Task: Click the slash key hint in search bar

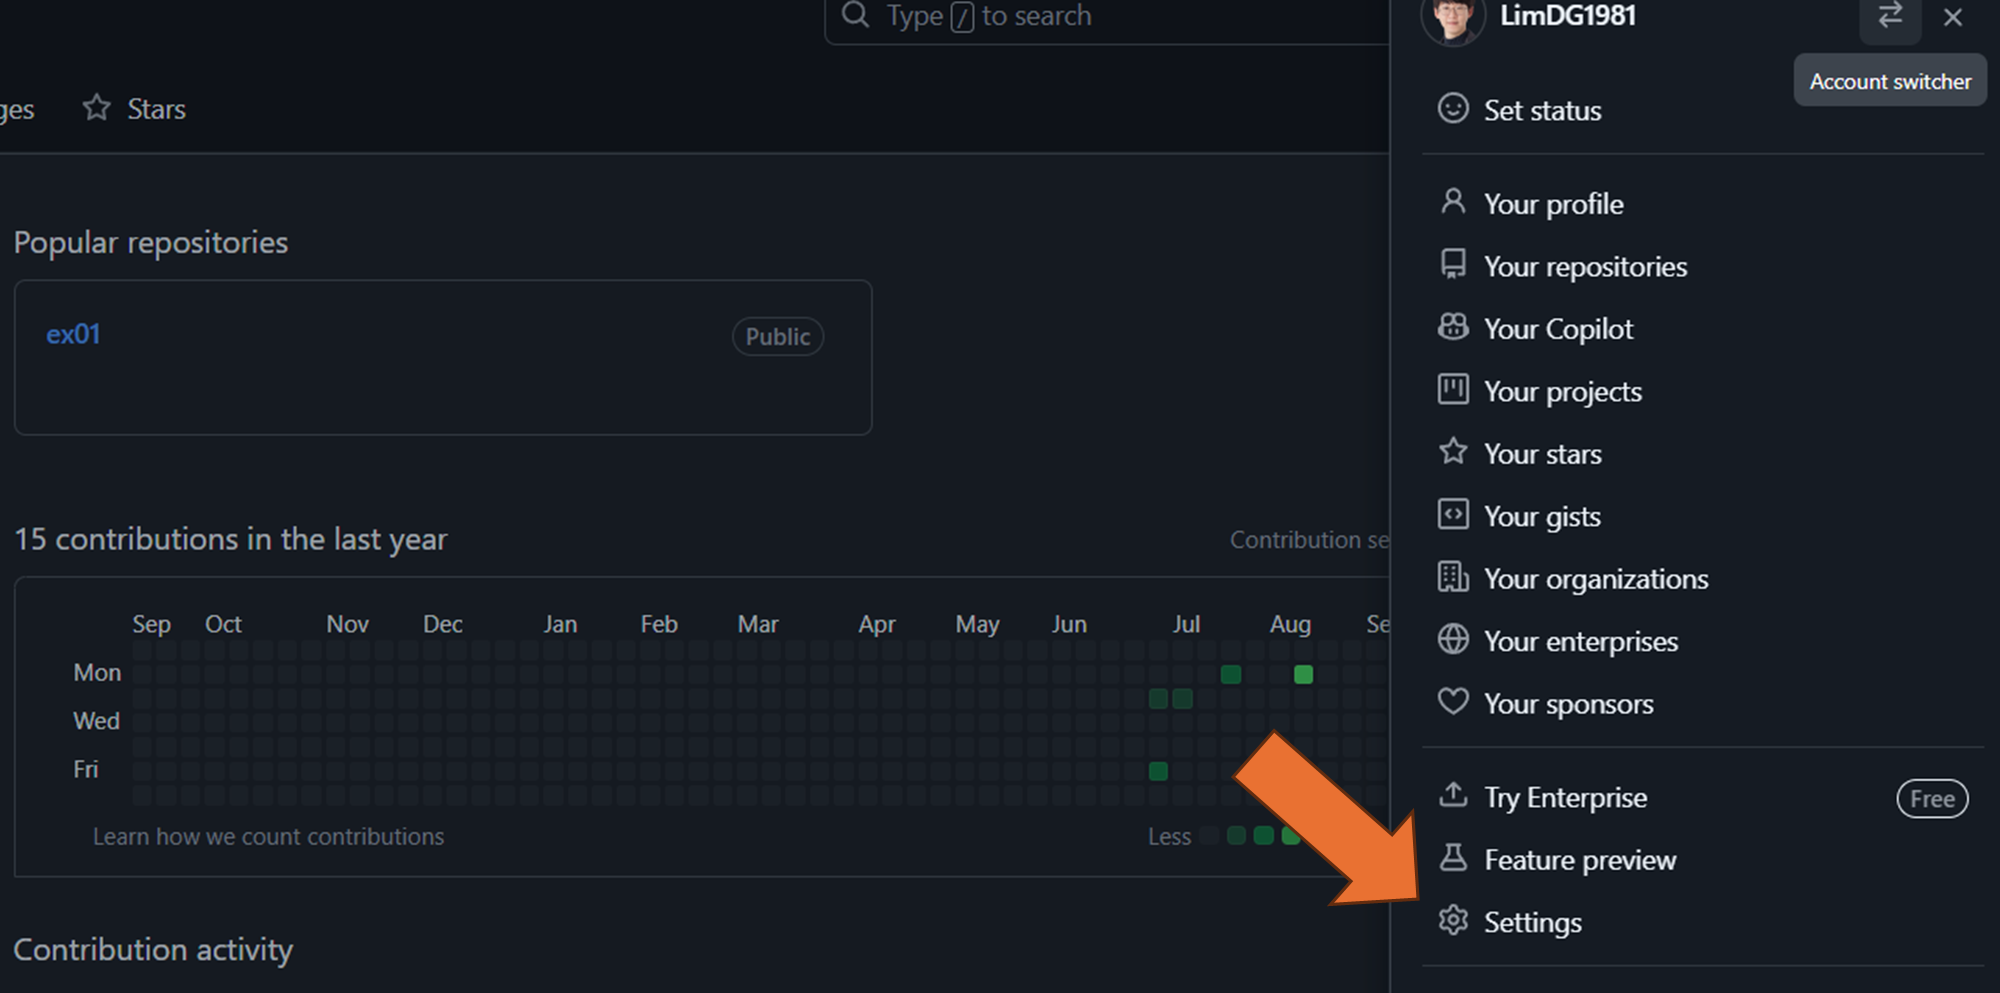Action: 962,16
